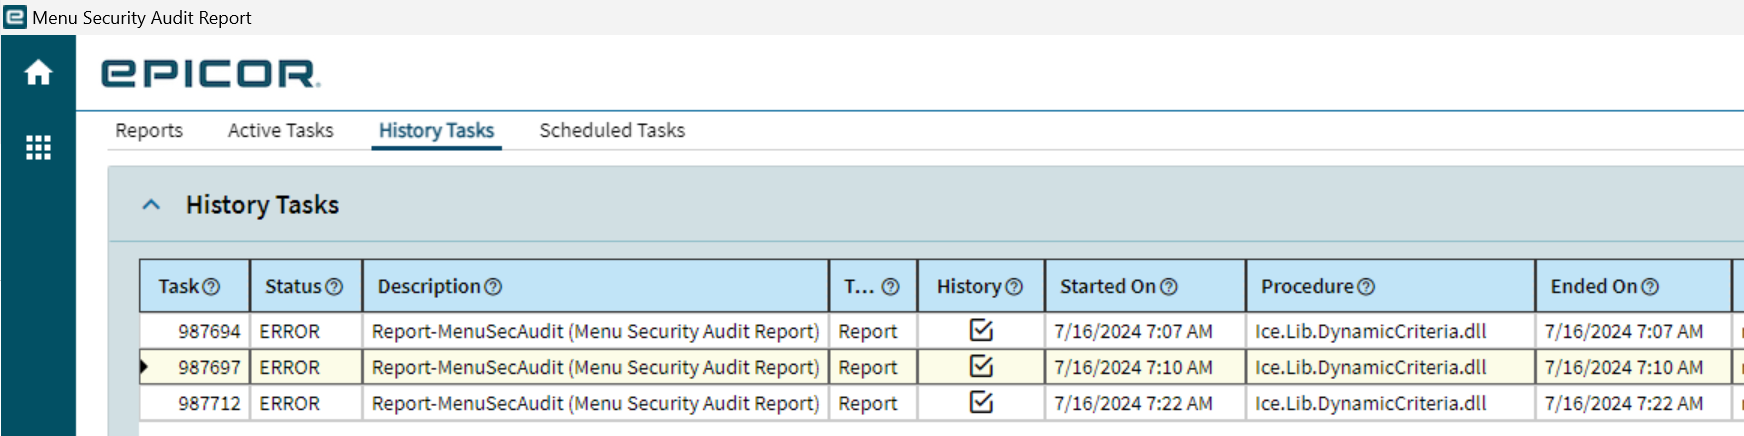The width and height of the screenshot is (1744, 436).
Task: Click help icon beside Started On column
Action: pyautogui.click(x=1168, y=287)
